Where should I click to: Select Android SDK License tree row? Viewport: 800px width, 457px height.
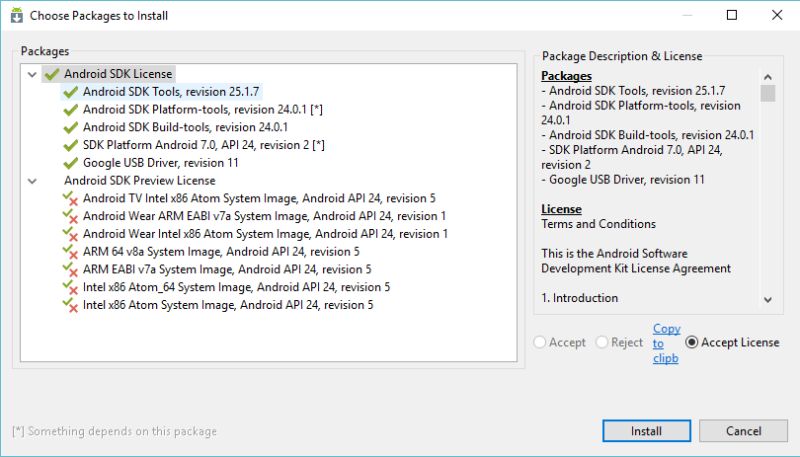(x=118, y=74)
